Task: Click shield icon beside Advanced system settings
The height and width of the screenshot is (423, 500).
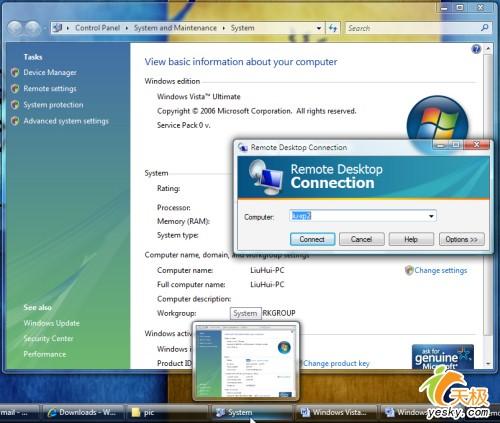Action: click(15, 121)
